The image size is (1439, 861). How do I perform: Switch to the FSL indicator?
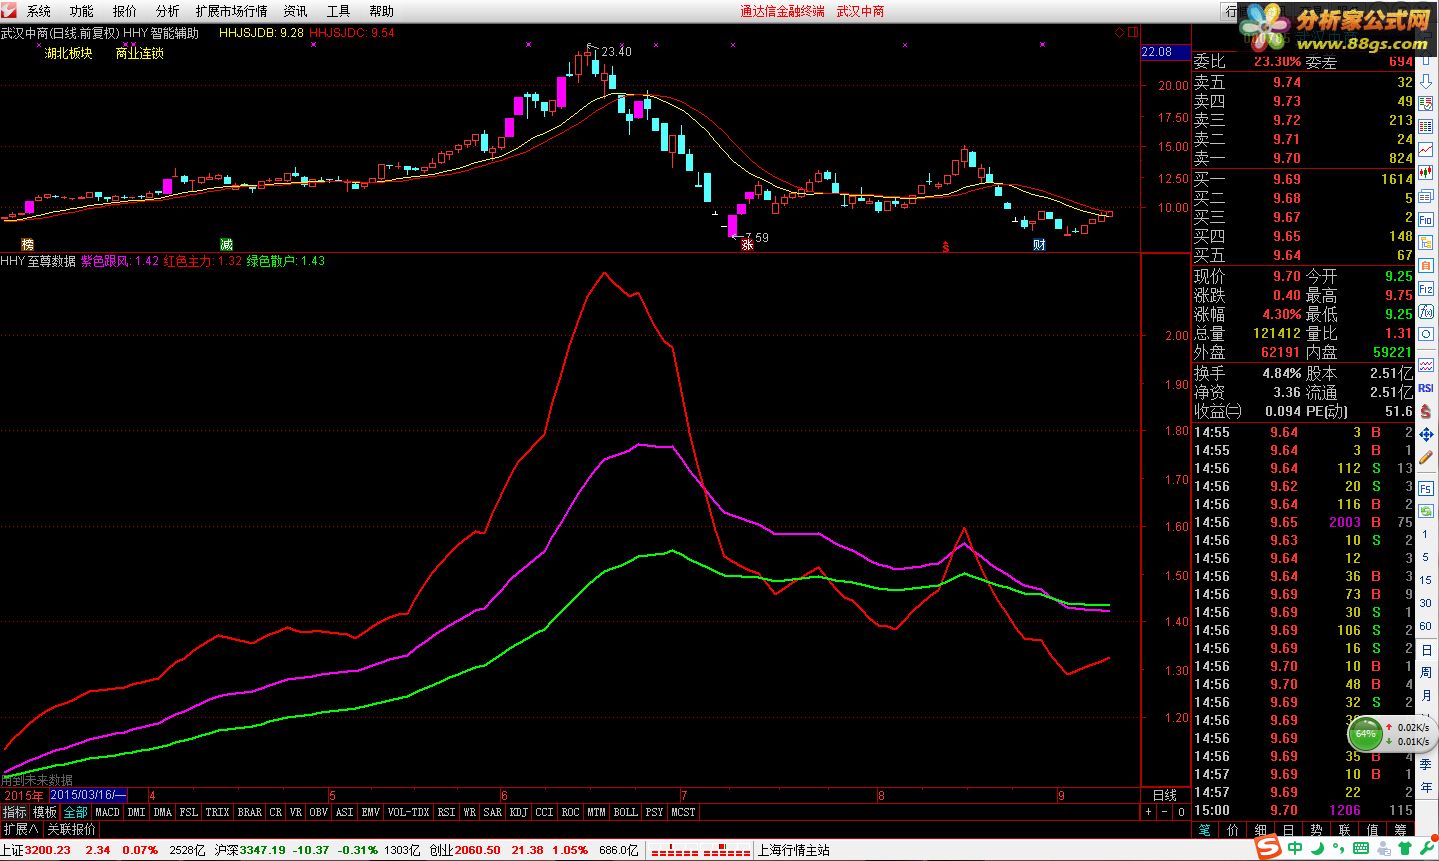tap(189, 812)
